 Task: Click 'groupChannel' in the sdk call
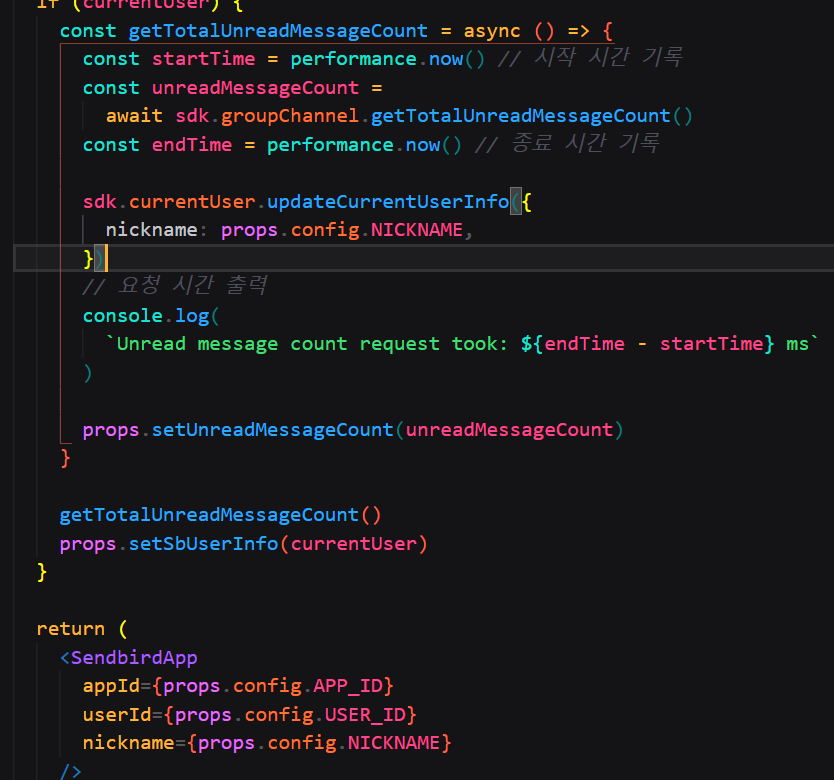[x=290, y=116]
